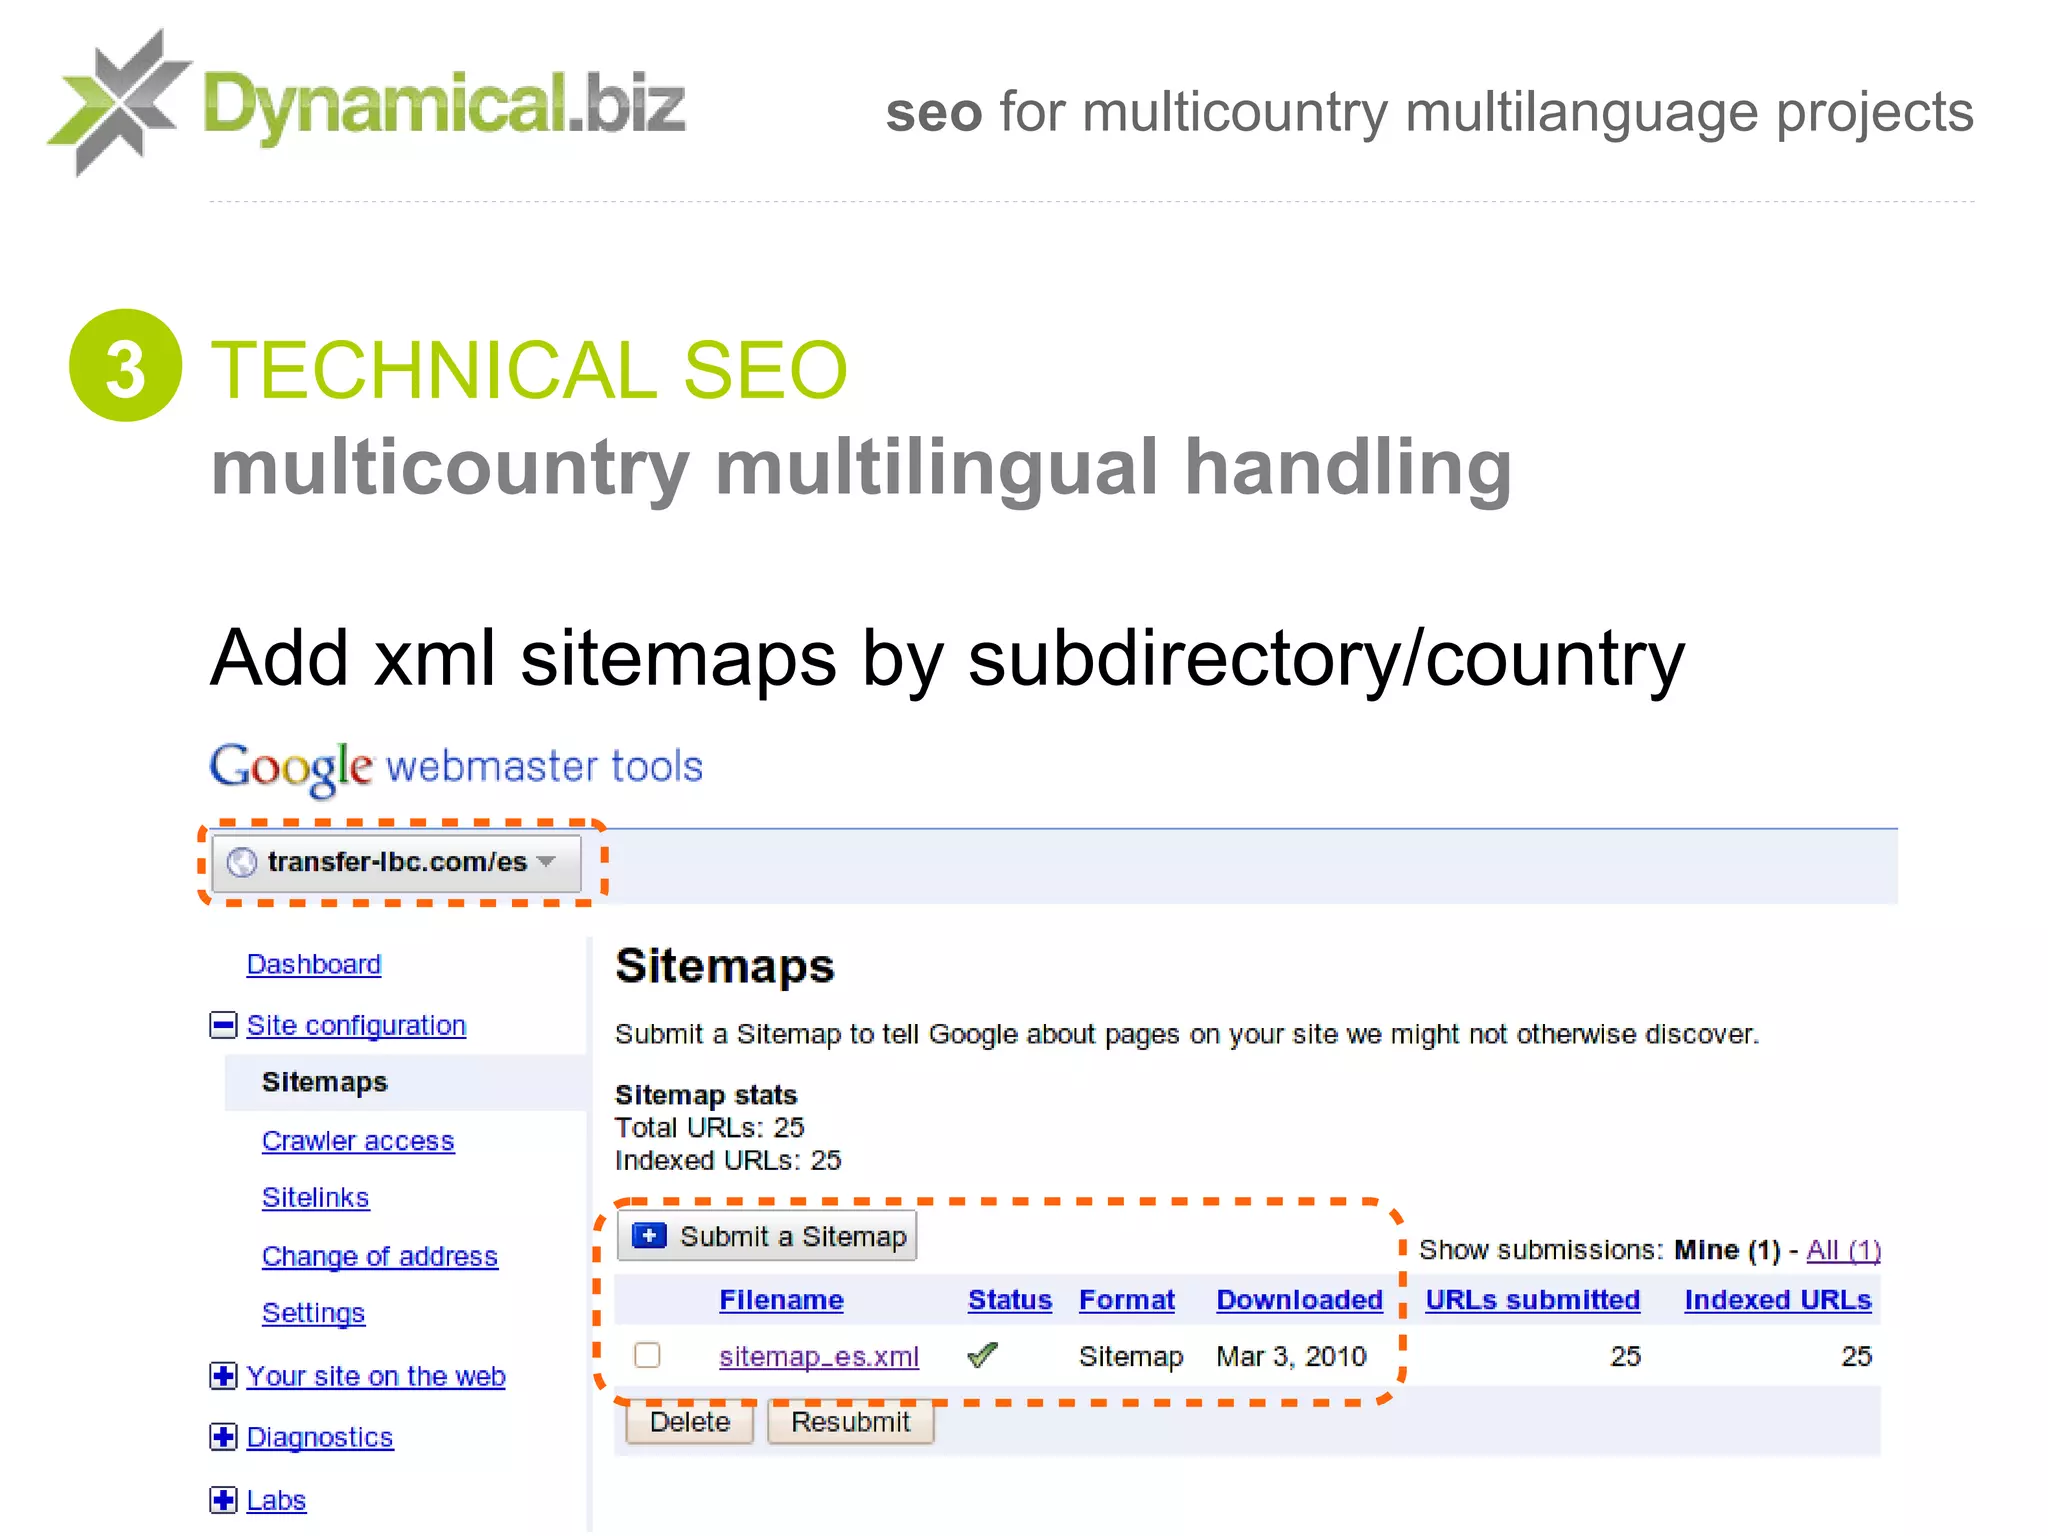Check the sitemap_es.xml row checkbox
Image resolution: width=2048 pixels, height=1536 pixels.
coord(647,1355)
